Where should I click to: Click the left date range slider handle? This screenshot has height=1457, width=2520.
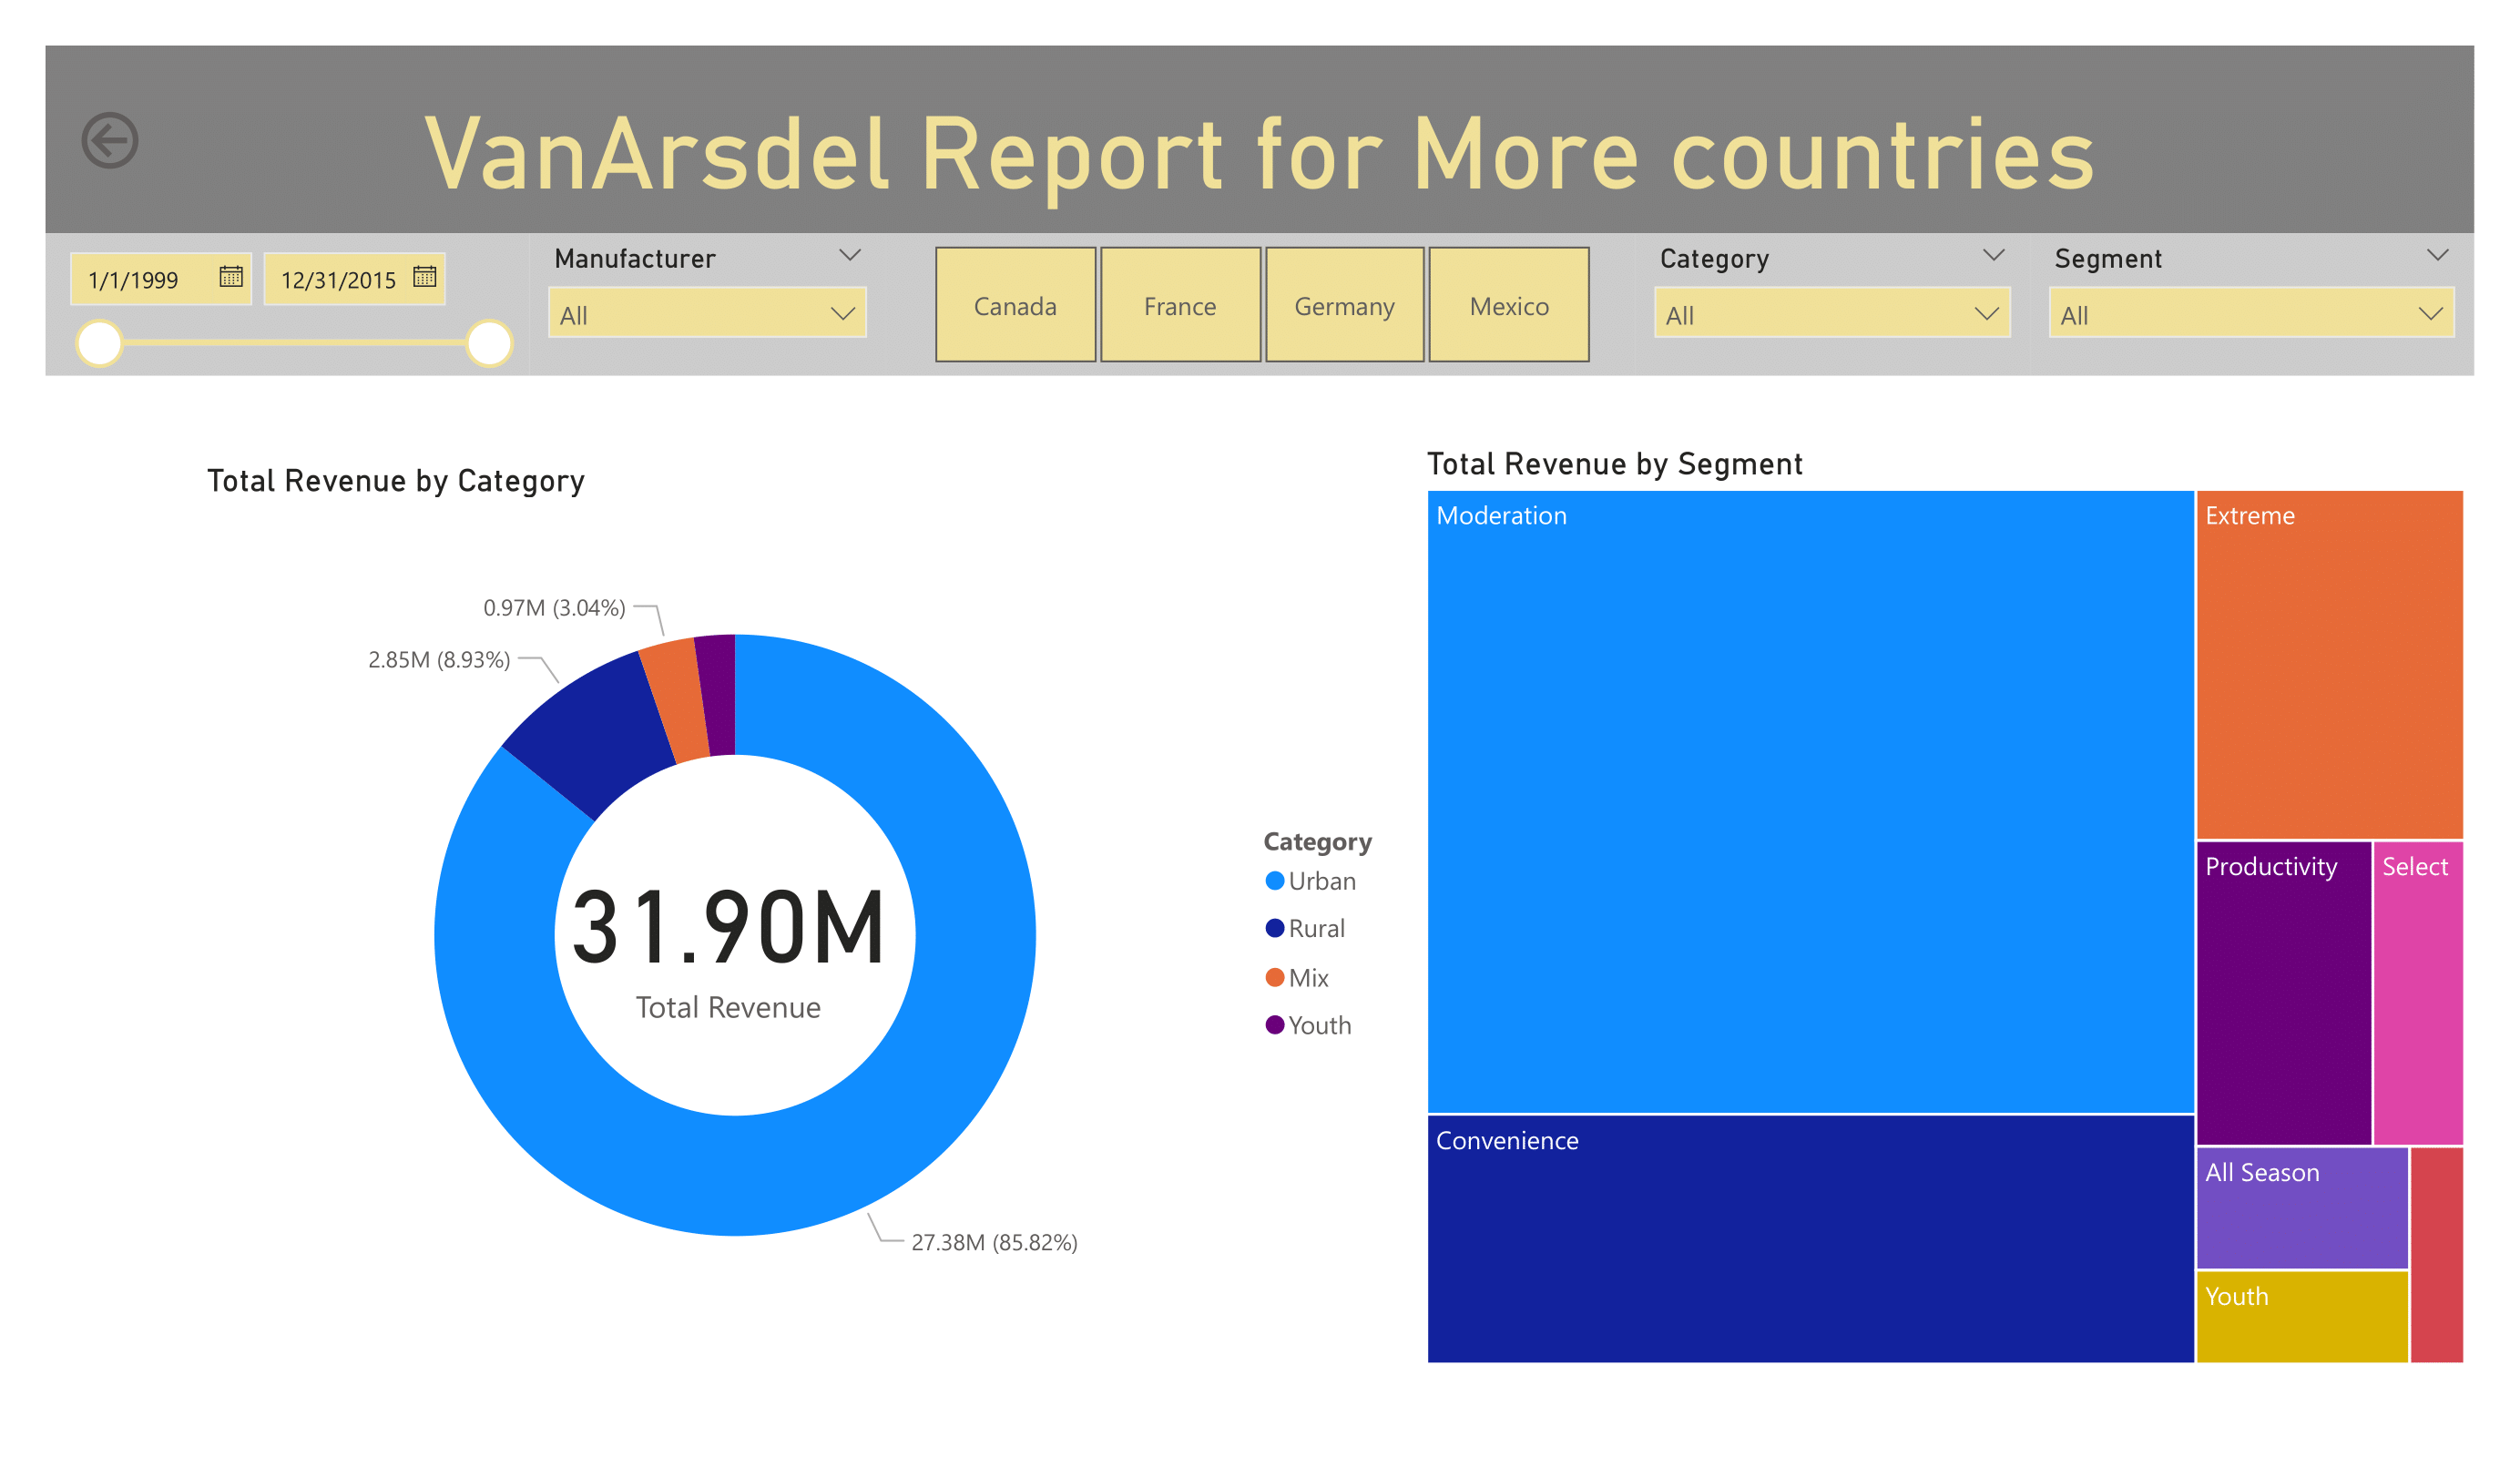click(100, 344)
